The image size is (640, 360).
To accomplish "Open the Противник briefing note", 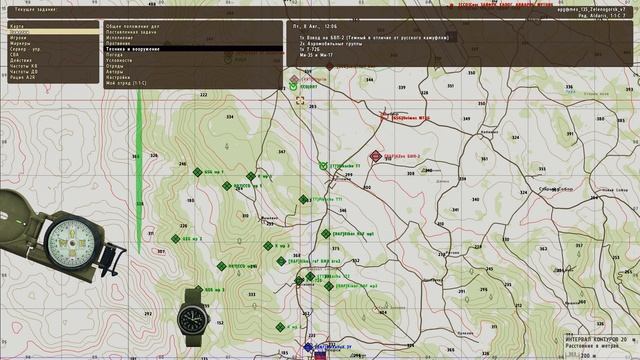I will [118, 43].
